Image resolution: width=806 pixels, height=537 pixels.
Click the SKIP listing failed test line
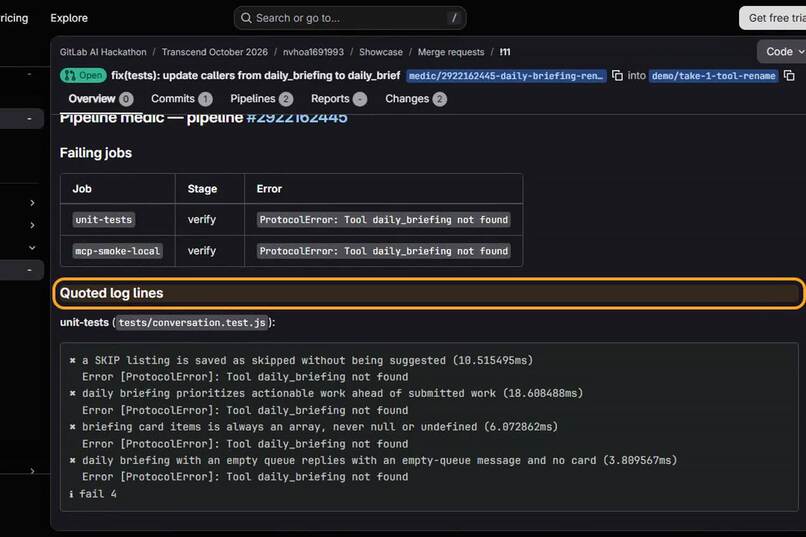[301, 360]
